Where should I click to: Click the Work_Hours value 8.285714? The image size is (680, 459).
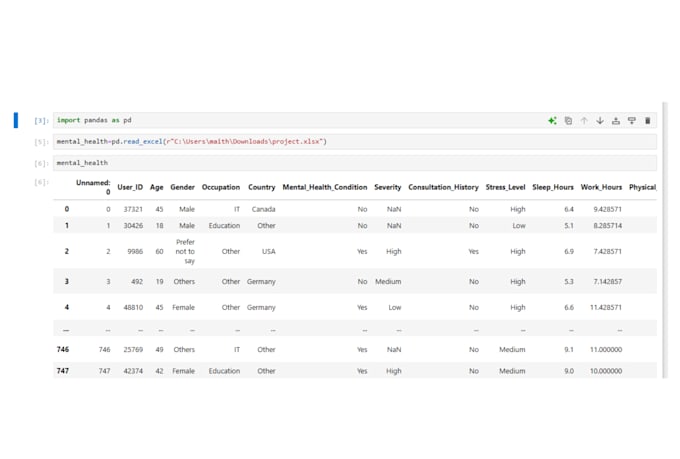[608, 226]
